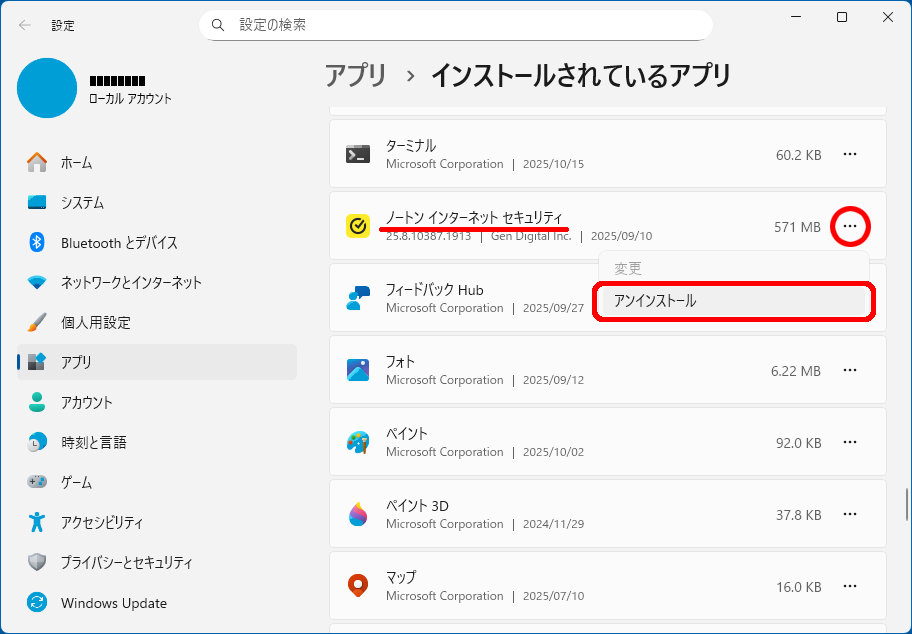Go to アプリ breadcrumb link

click(356, 75)
